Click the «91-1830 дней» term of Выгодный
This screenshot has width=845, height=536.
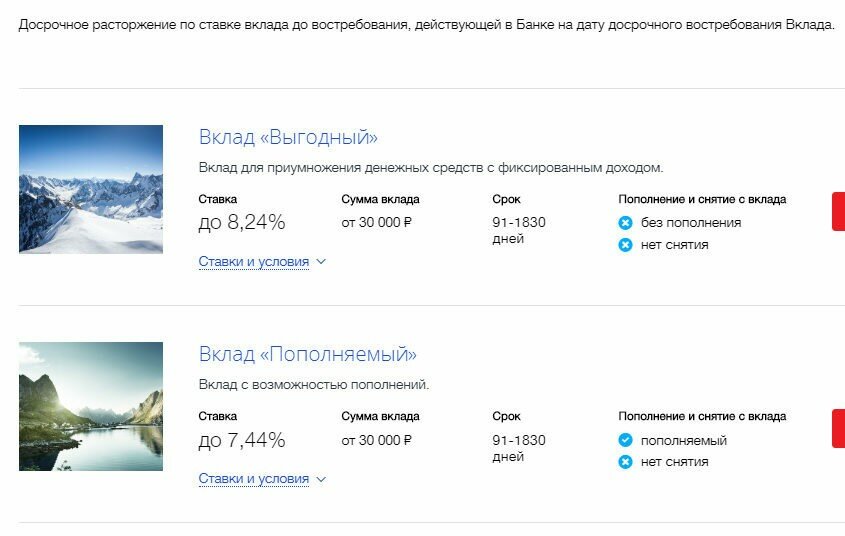click(519, 231)
